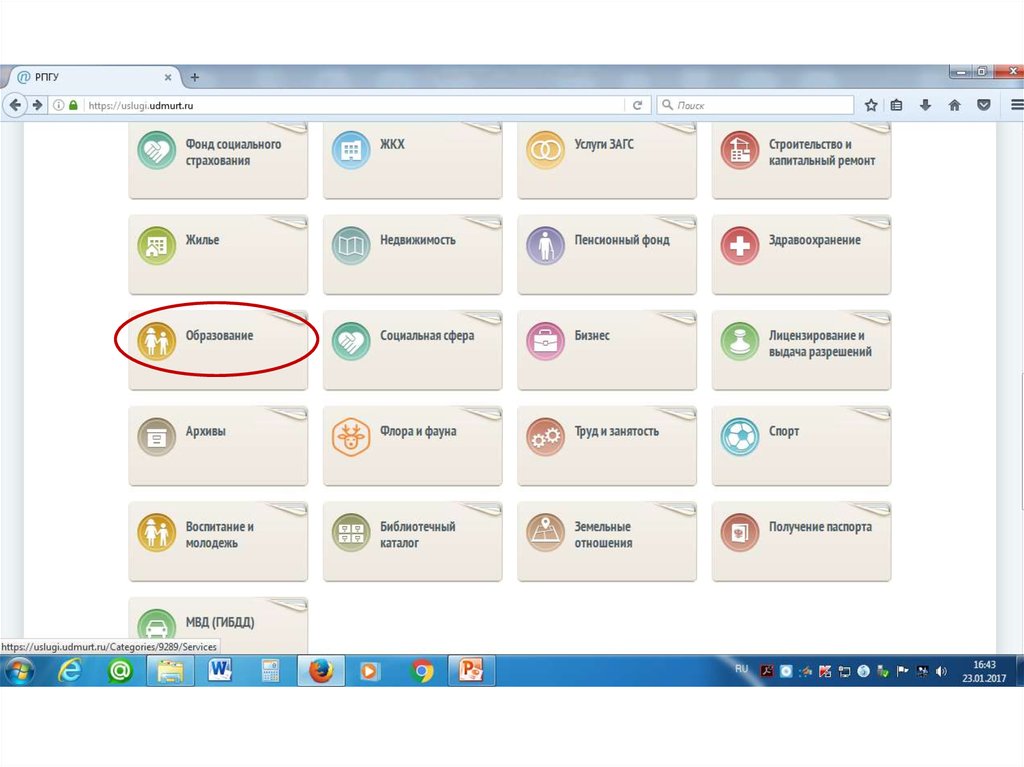1024x767 pixels.
Task: Select the Здравоохранение red cross icon
Action: pos(739,246)
